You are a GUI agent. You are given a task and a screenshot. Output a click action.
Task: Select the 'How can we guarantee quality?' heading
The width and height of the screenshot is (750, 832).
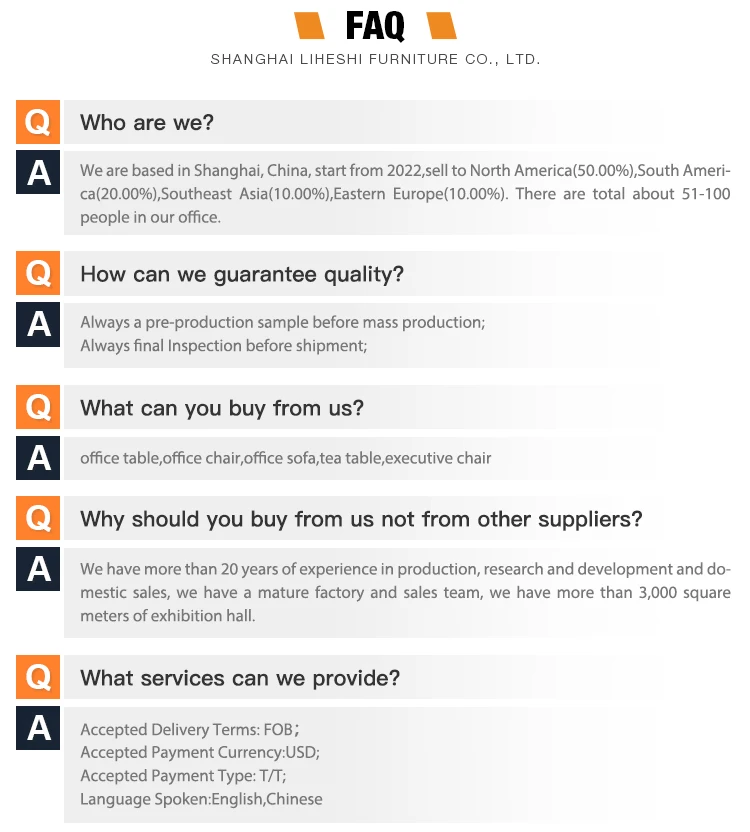click(x=242, y=275)
